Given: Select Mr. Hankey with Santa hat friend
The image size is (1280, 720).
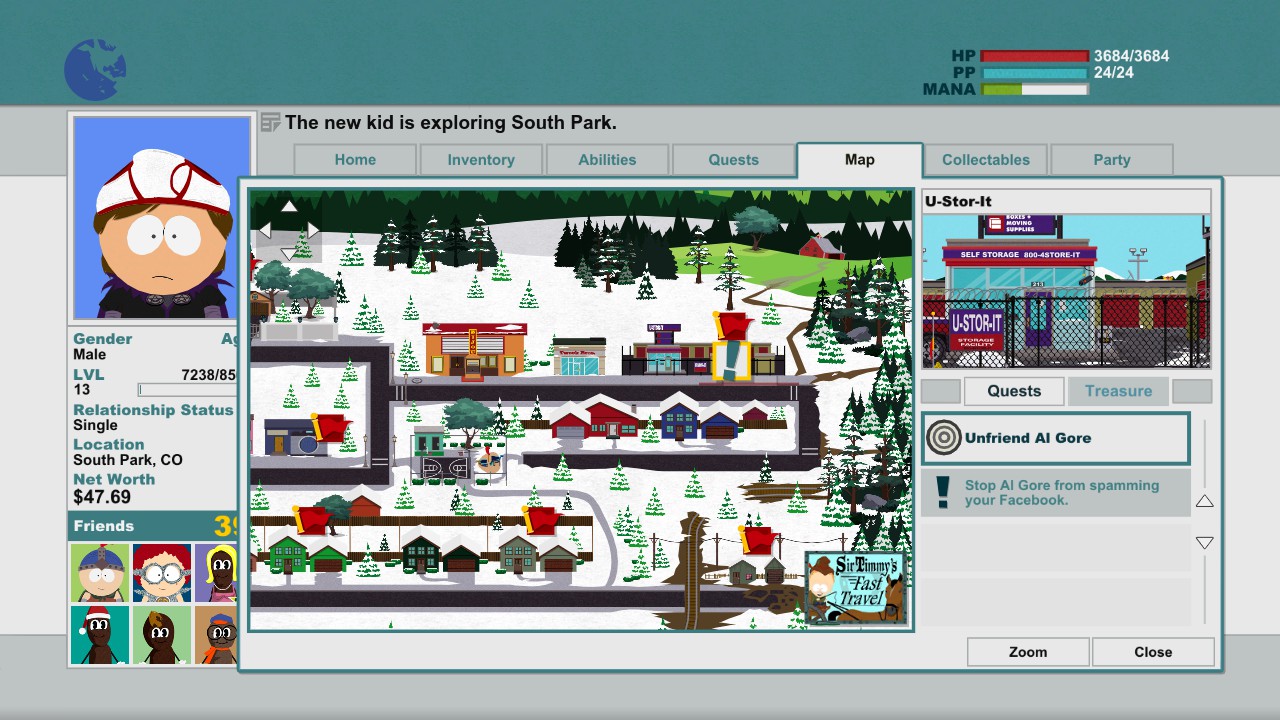Looking at the screenshot, I should 100,634.
